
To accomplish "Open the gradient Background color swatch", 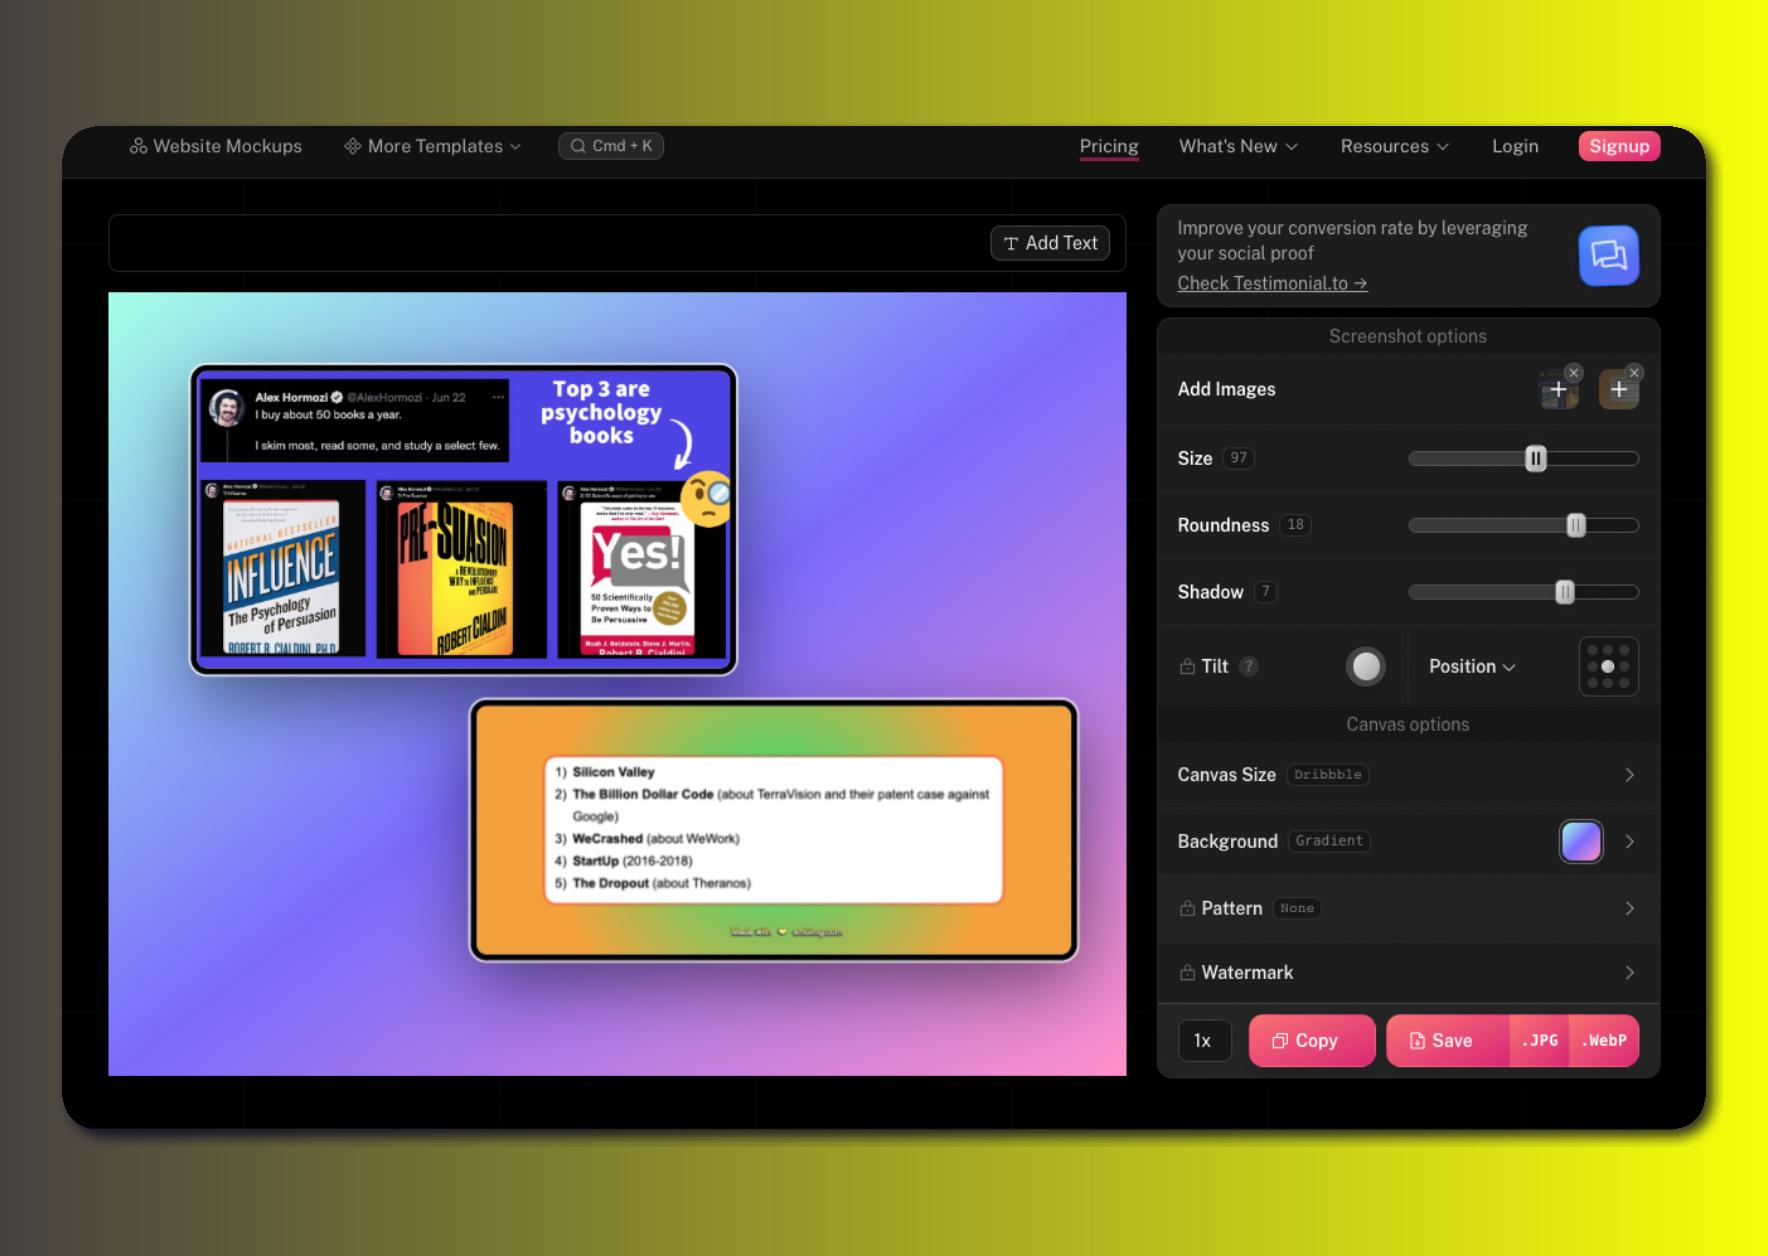I will [x=1581, y=842].
